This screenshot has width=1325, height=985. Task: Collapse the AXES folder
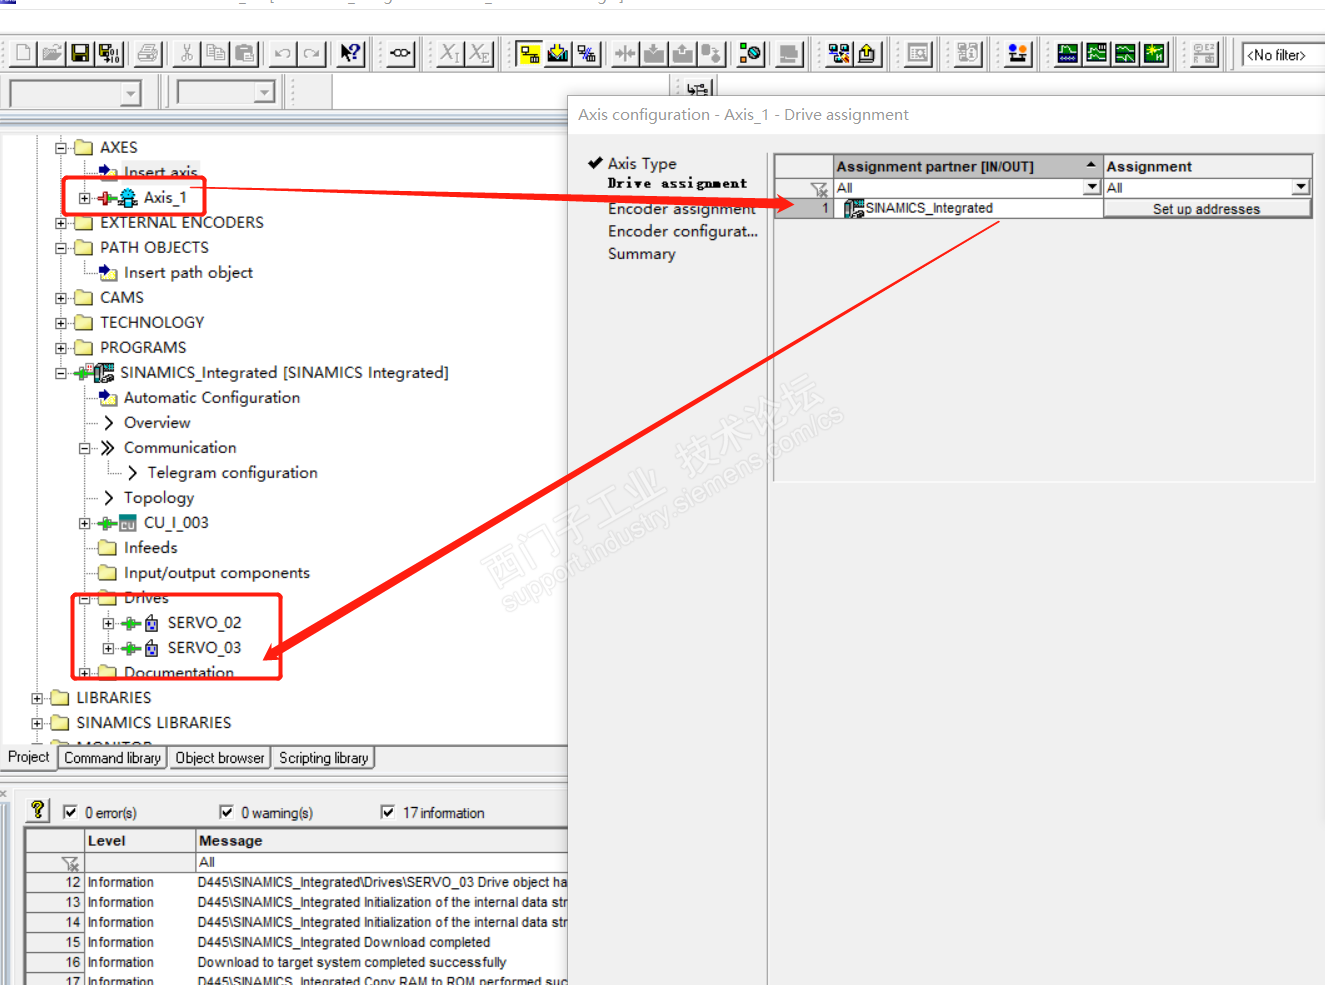[x=61, y=148]
